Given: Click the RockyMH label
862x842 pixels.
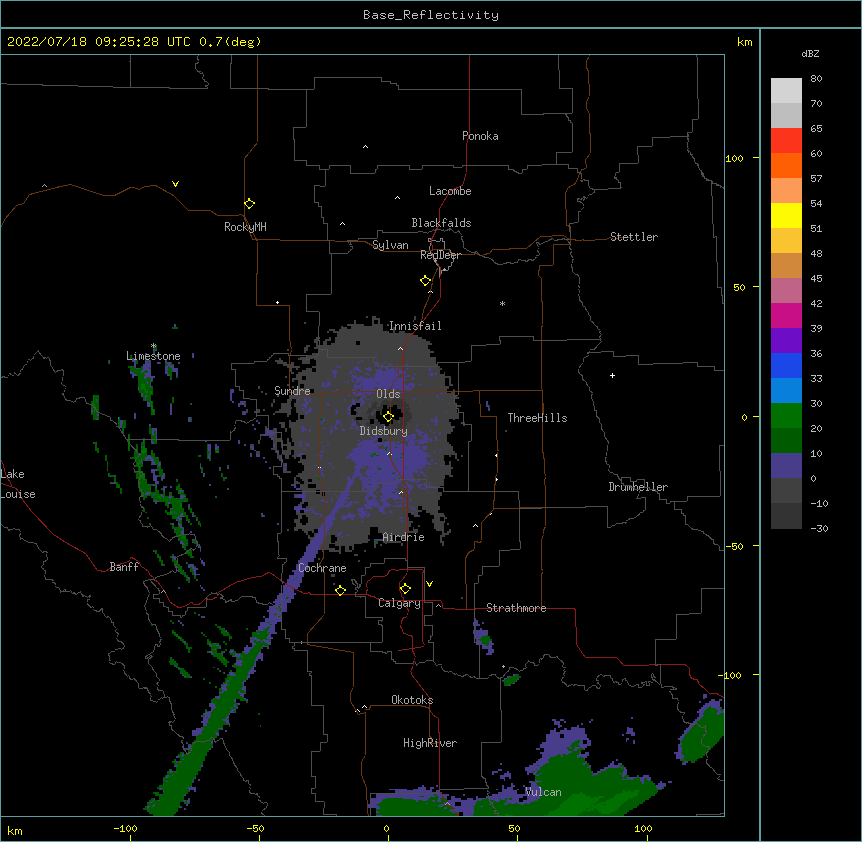Looking at the screenshot, I should click(x=245, y=227).
